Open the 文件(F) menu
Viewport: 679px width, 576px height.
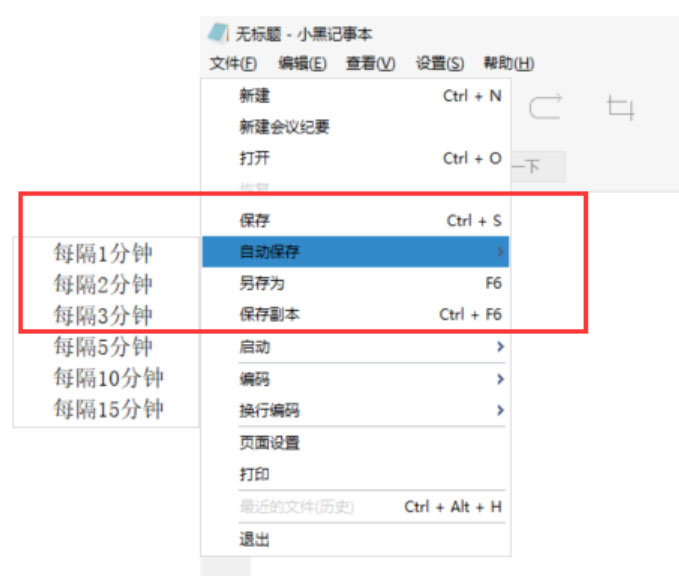[x=233, y=64]
